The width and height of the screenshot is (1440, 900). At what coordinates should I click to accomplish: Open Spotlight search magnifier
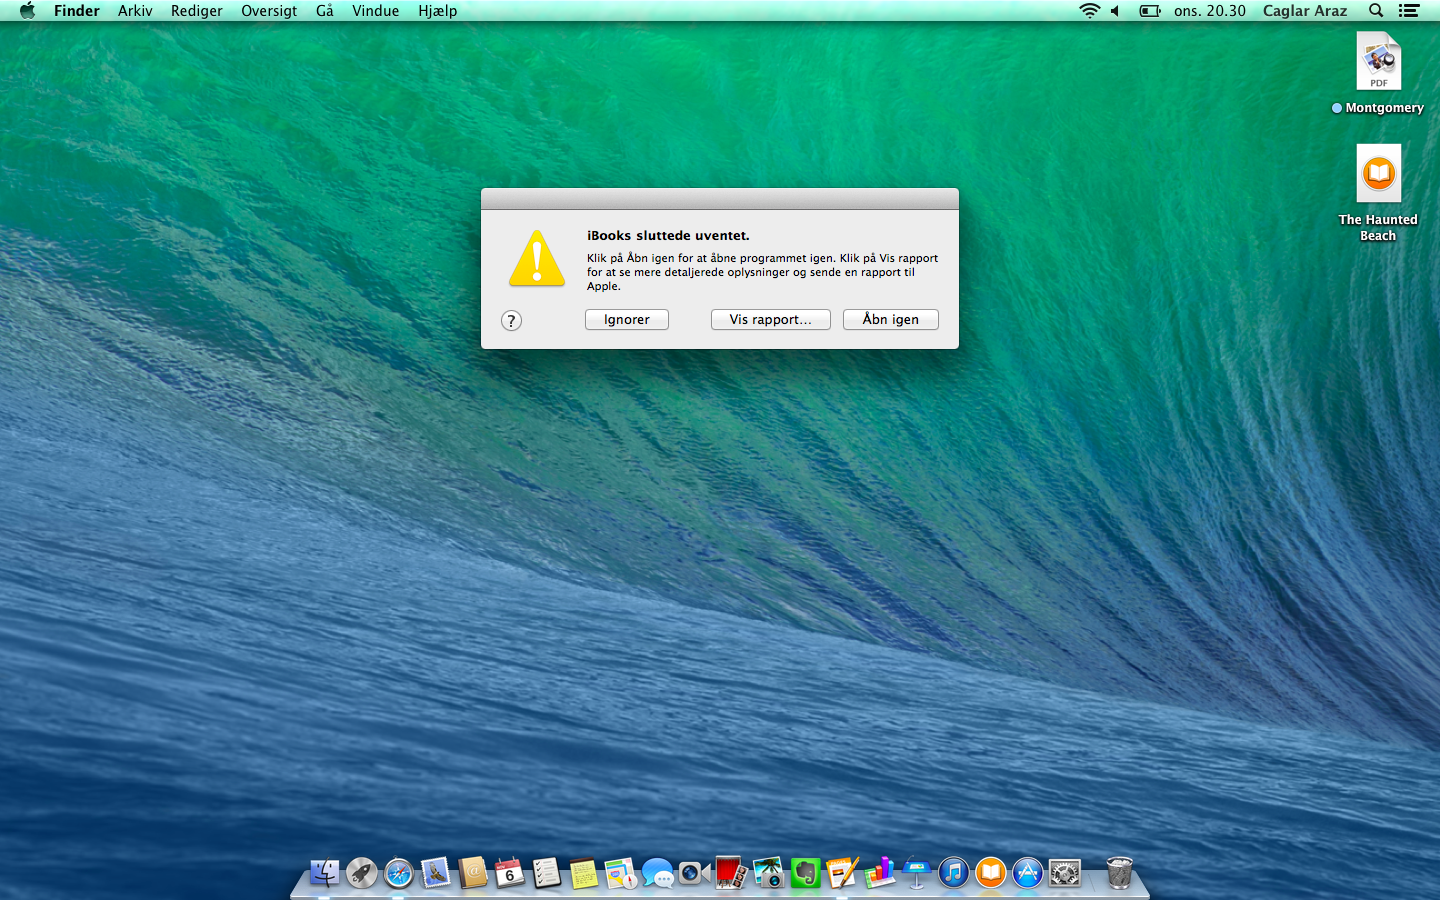pos(1376,11)
